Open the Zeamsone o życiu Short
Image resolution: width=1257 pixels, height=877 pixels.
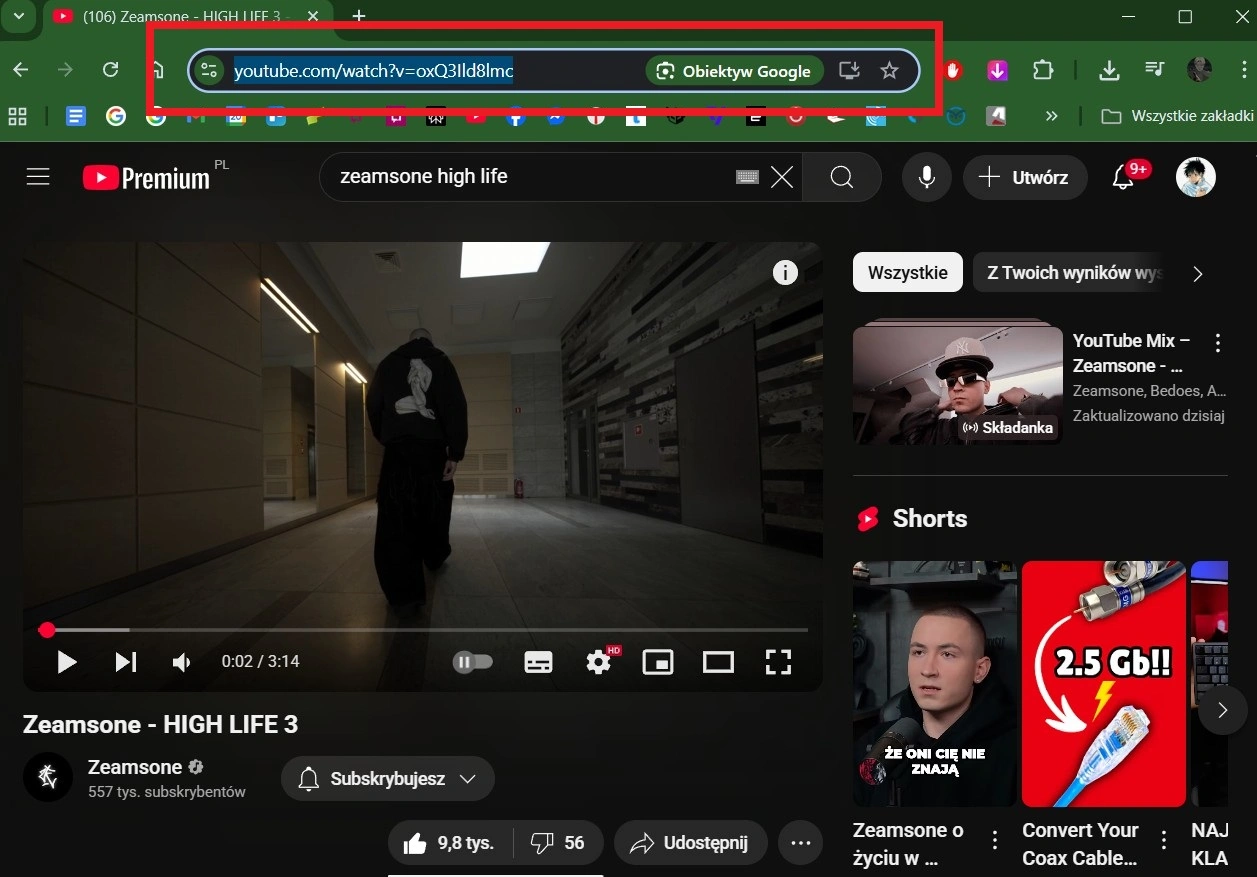(933, 684)
